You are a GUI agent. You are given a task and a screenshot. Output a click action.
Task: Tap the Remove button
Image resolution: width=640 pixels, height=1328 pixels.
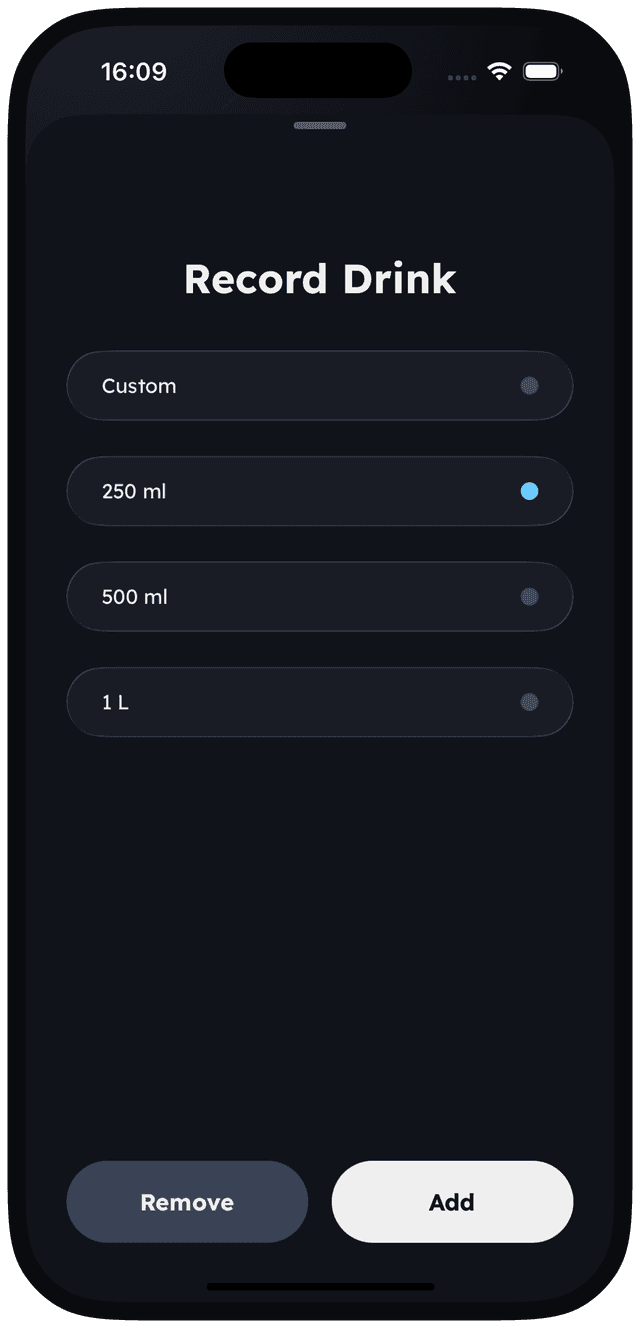187,1203
